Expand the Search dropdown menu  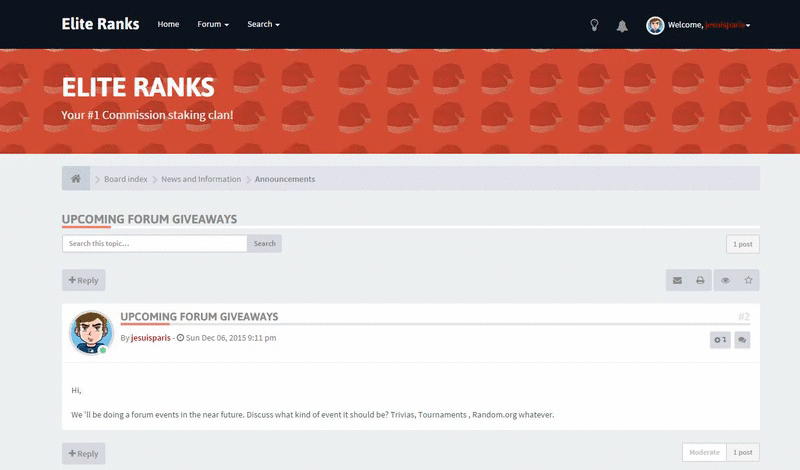(263, 24)
